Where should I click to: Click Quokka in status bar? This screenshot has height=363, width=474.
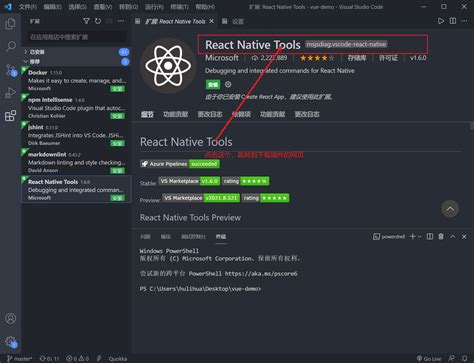pyautogui.click(x=118, y=359)
